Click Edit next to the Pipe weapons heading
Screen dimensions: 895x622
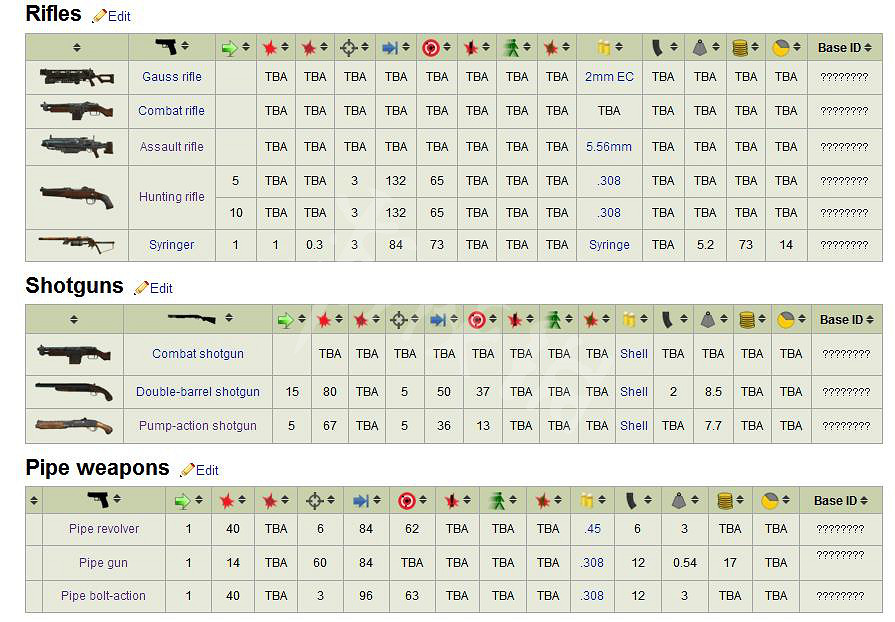coord(207,470)
